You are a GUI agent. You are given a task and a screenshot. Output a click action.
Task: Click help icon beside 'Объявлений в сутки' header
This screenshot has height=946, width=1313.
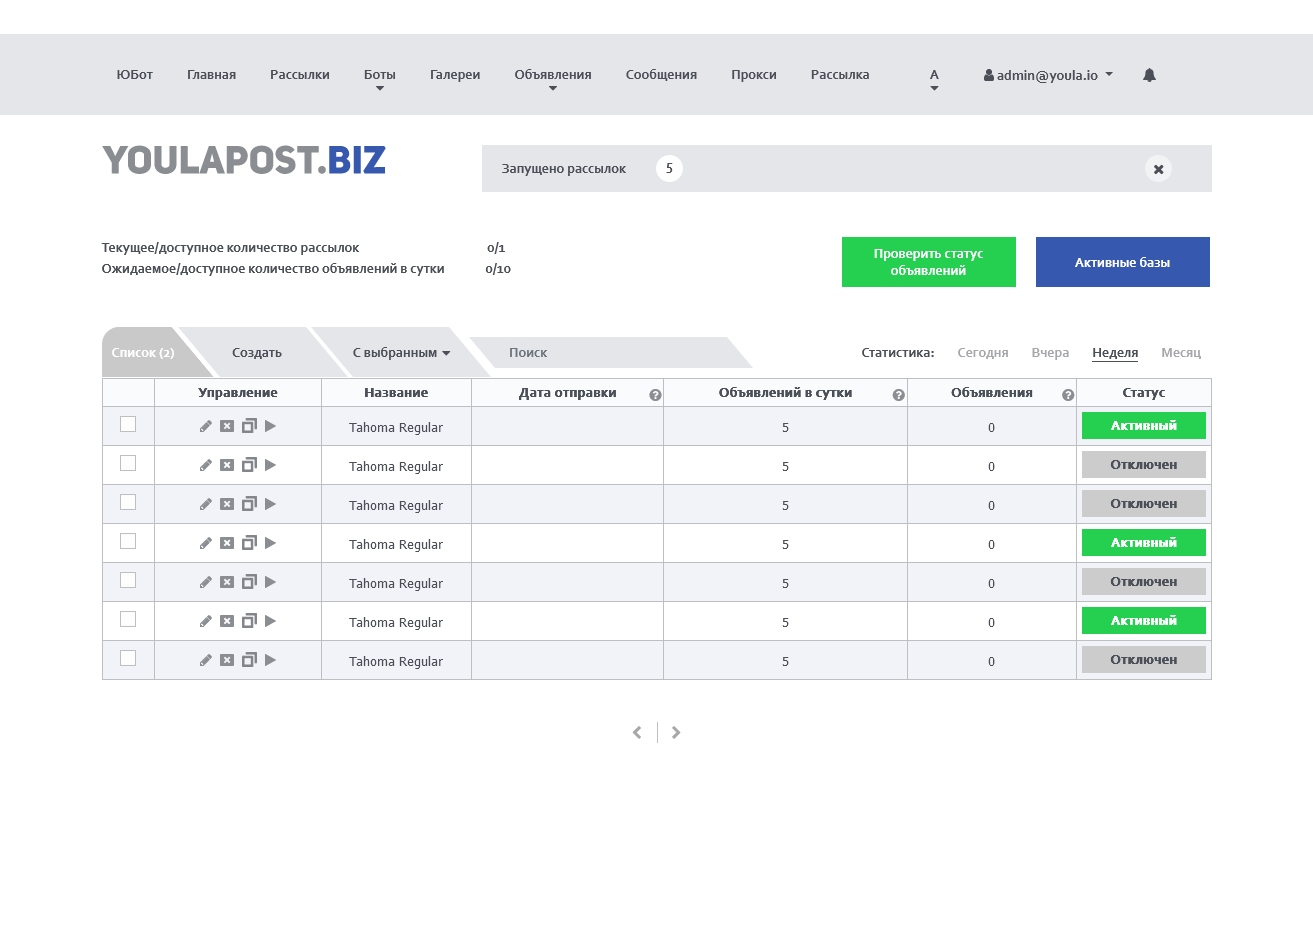tap(898, 395)
